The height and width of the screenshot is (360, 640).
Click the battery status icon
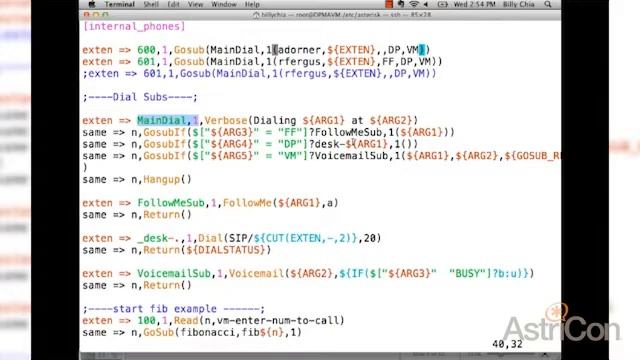coord(442,4)
